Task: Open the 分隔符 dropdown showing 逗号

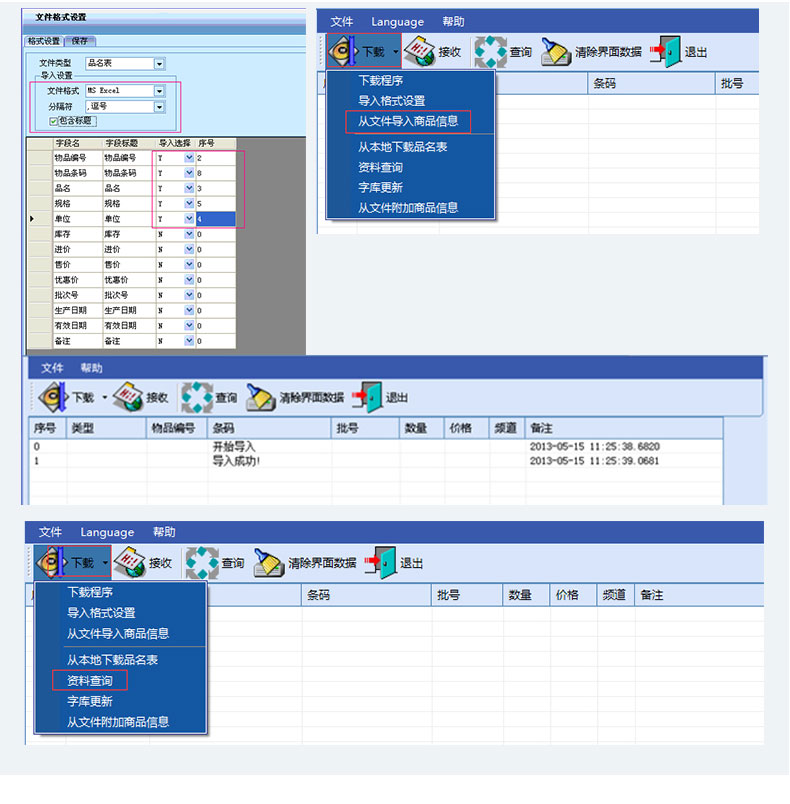Action: (x=159, y=107)
